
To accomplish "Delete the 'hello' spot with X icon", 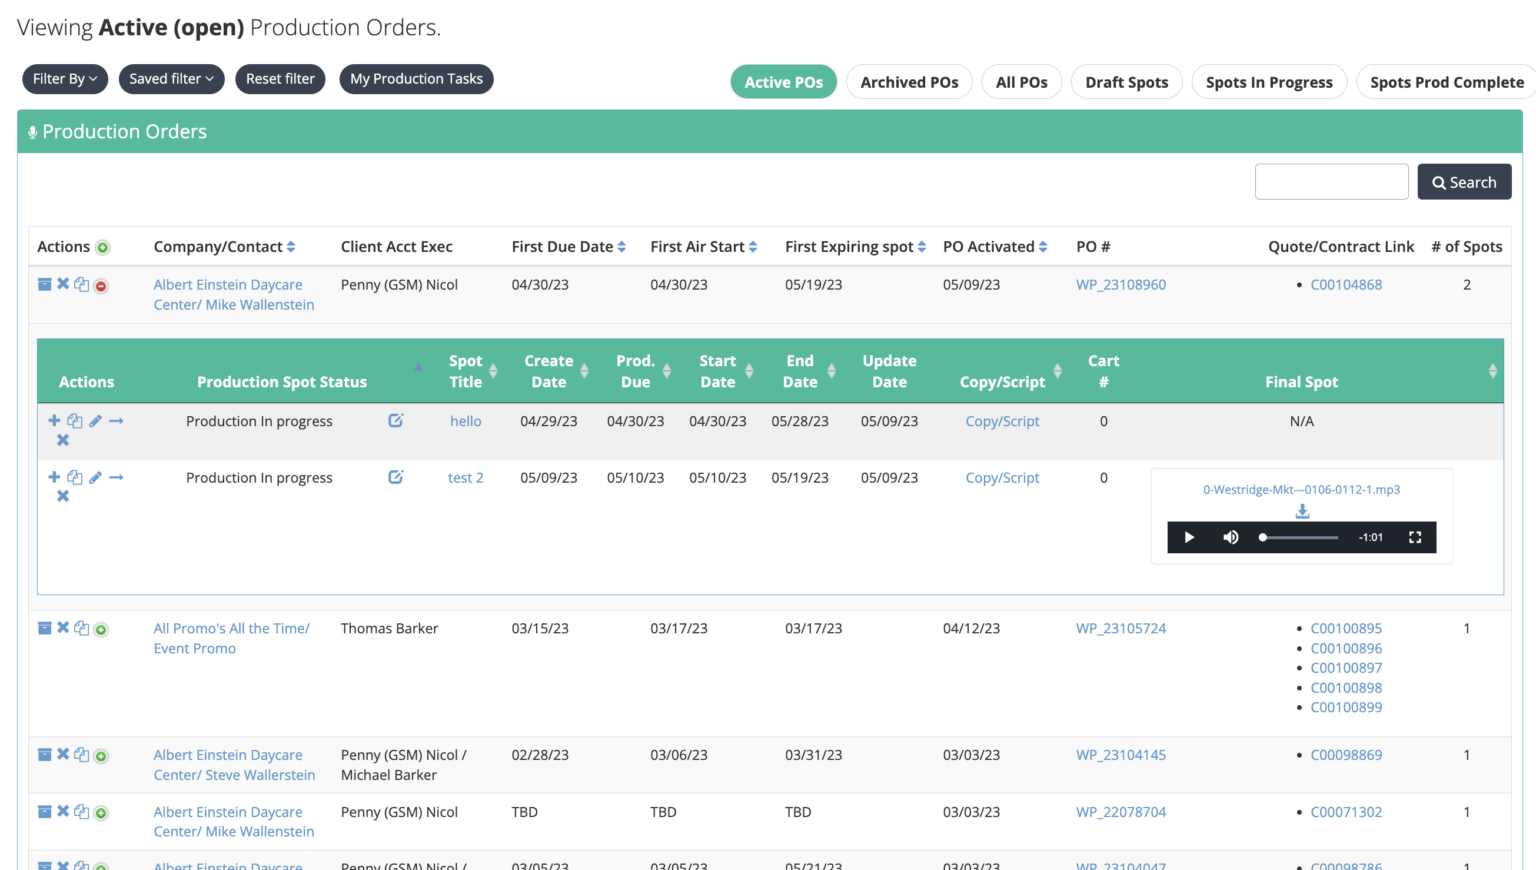I will (63, 440).
